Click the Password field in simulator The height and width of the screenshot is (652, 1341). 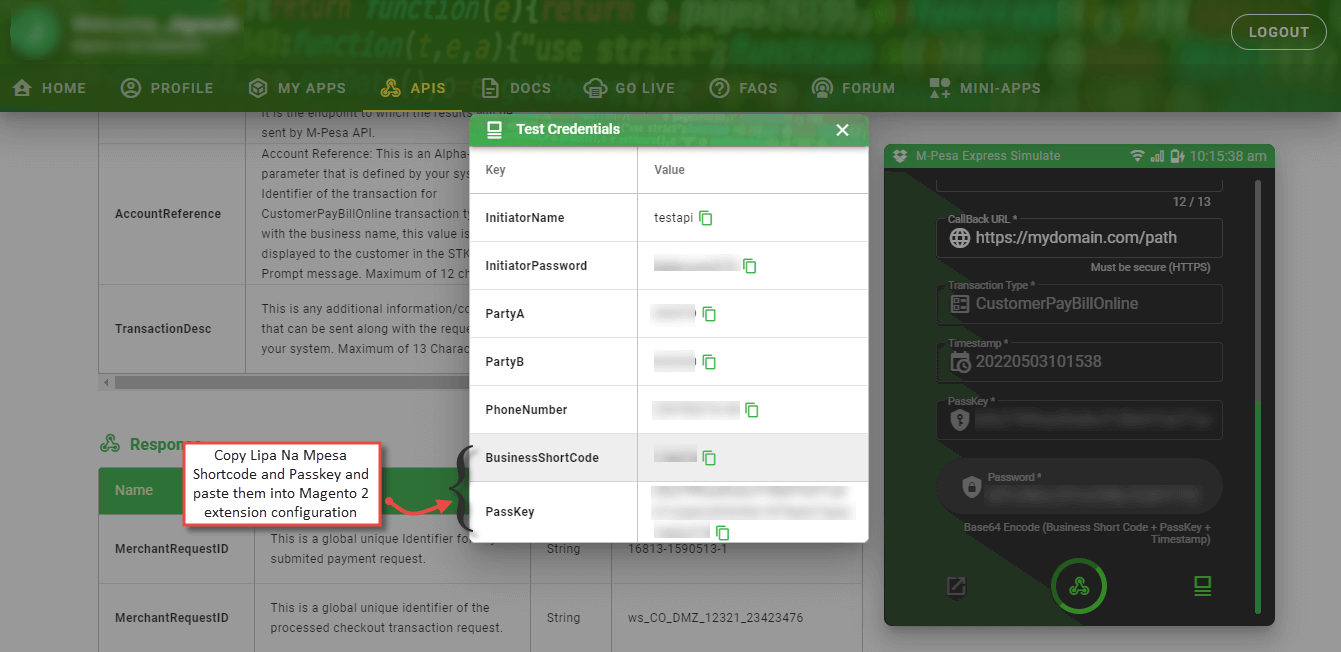(x=1080, y=486)
